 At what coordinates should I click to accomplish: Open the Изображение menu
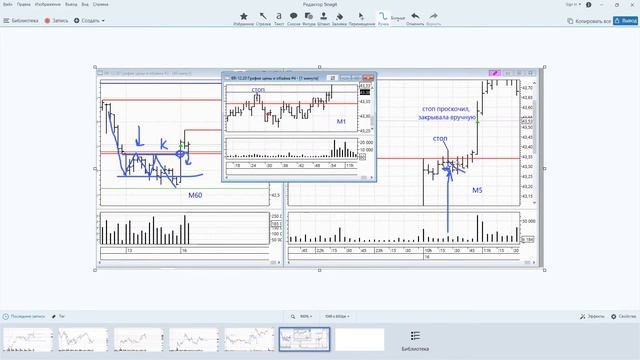tap(48, 4)
